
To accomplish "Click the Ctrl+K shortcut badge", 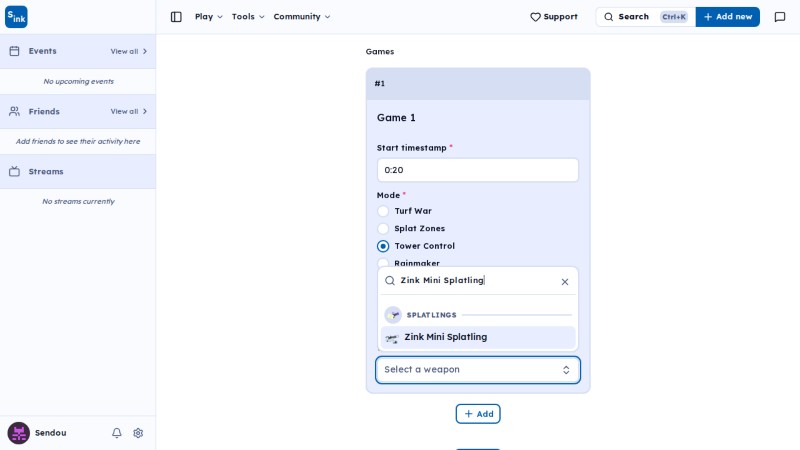I will (x=674, y=17).
